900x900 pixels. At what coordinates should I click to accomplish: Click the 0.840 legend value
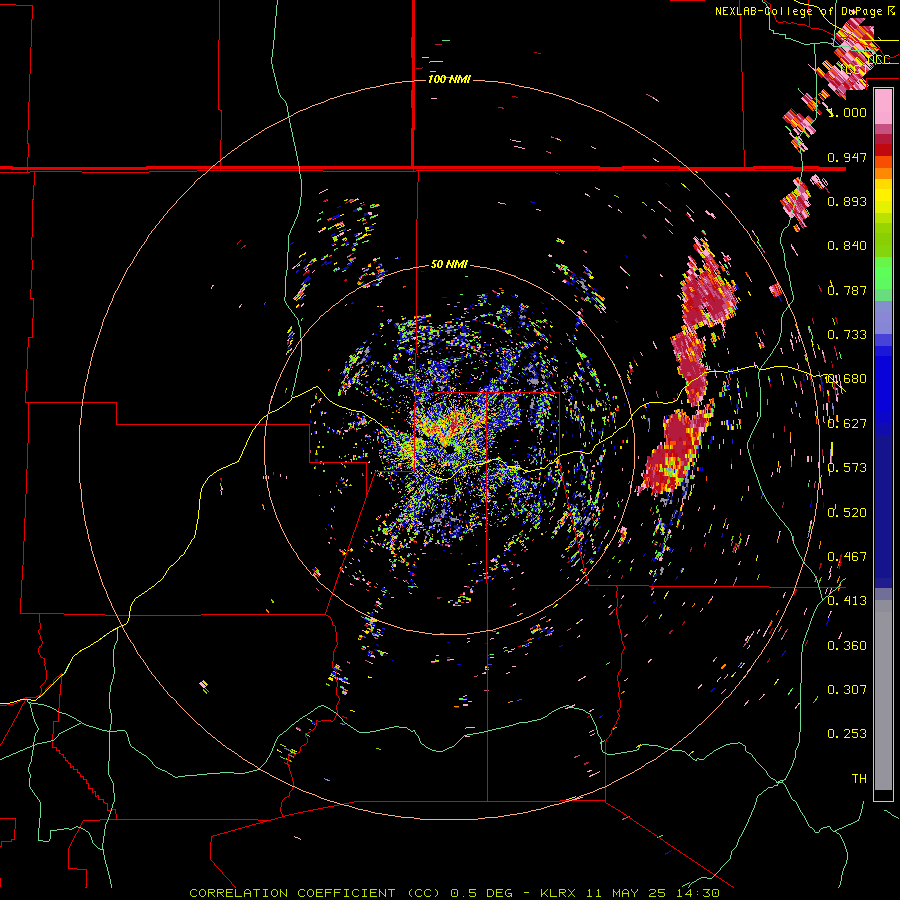(847, 245)
